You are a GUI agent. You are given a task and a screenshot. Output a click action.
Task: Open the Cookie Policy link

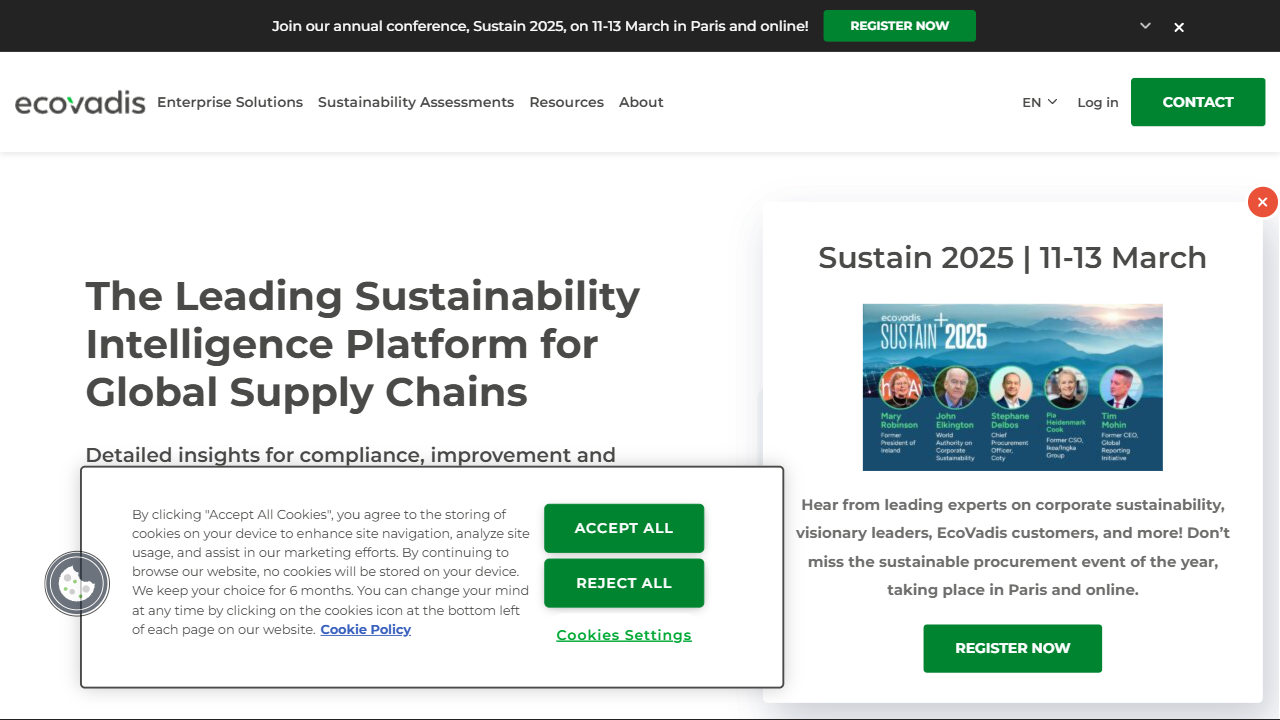366,629
